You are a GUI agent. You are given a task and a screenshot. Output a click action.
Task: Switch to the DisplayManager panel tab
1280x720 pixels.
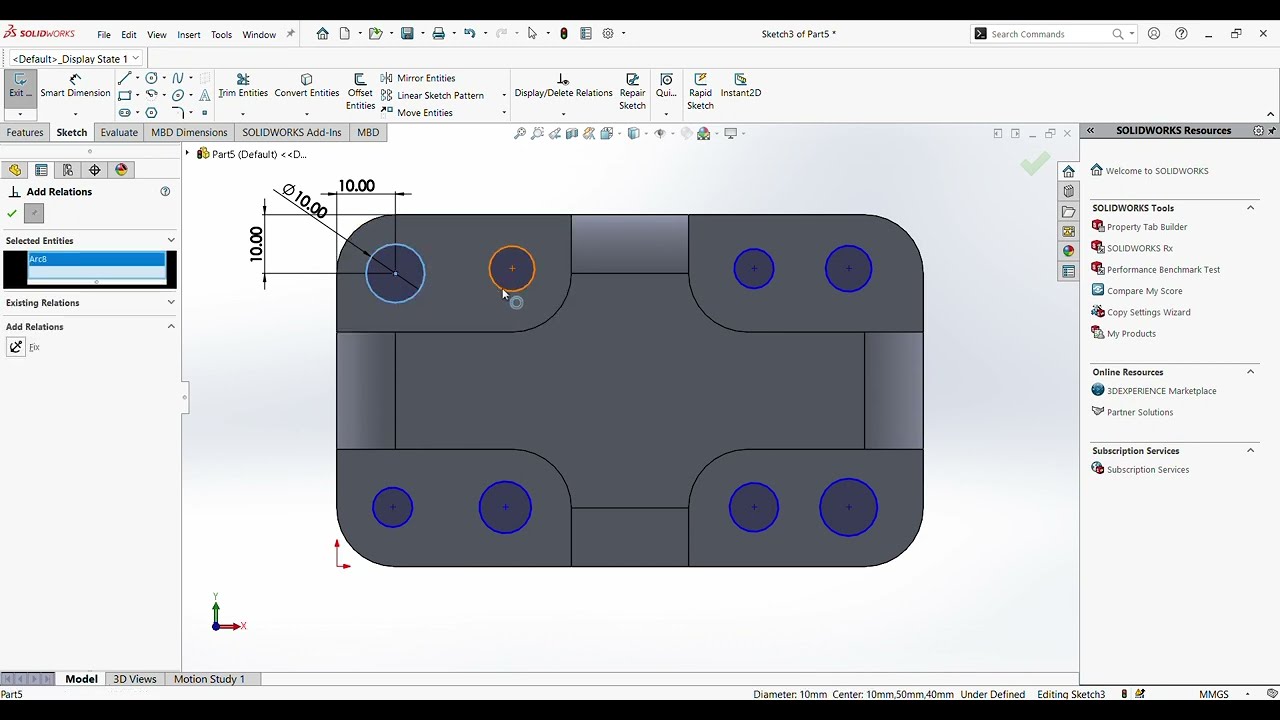click(122, 170)
